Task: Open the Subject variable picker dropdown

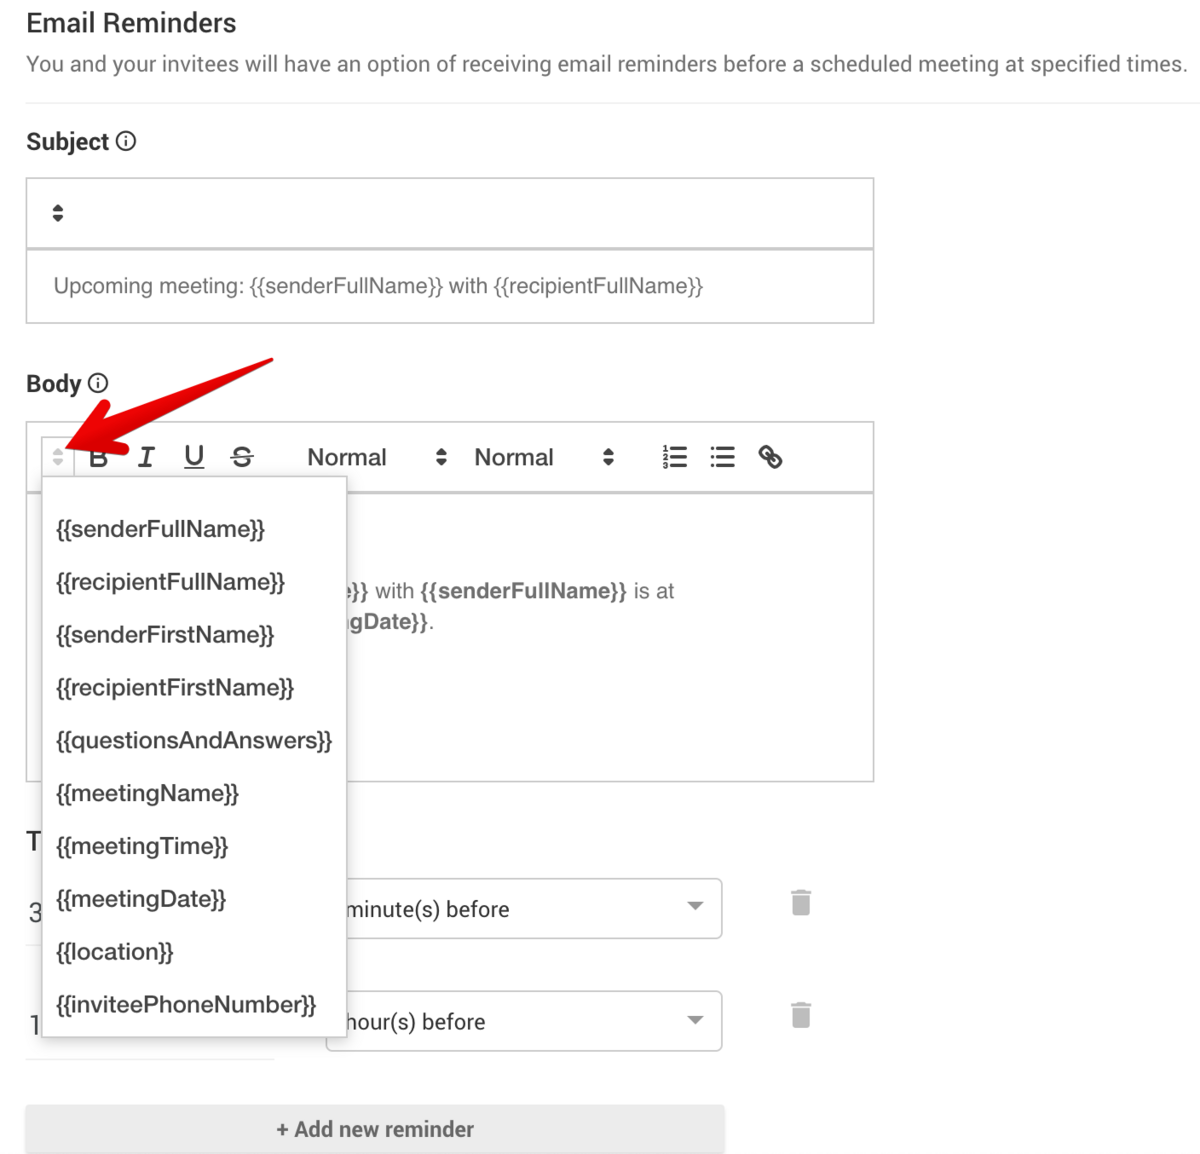Action: (58, 213)
